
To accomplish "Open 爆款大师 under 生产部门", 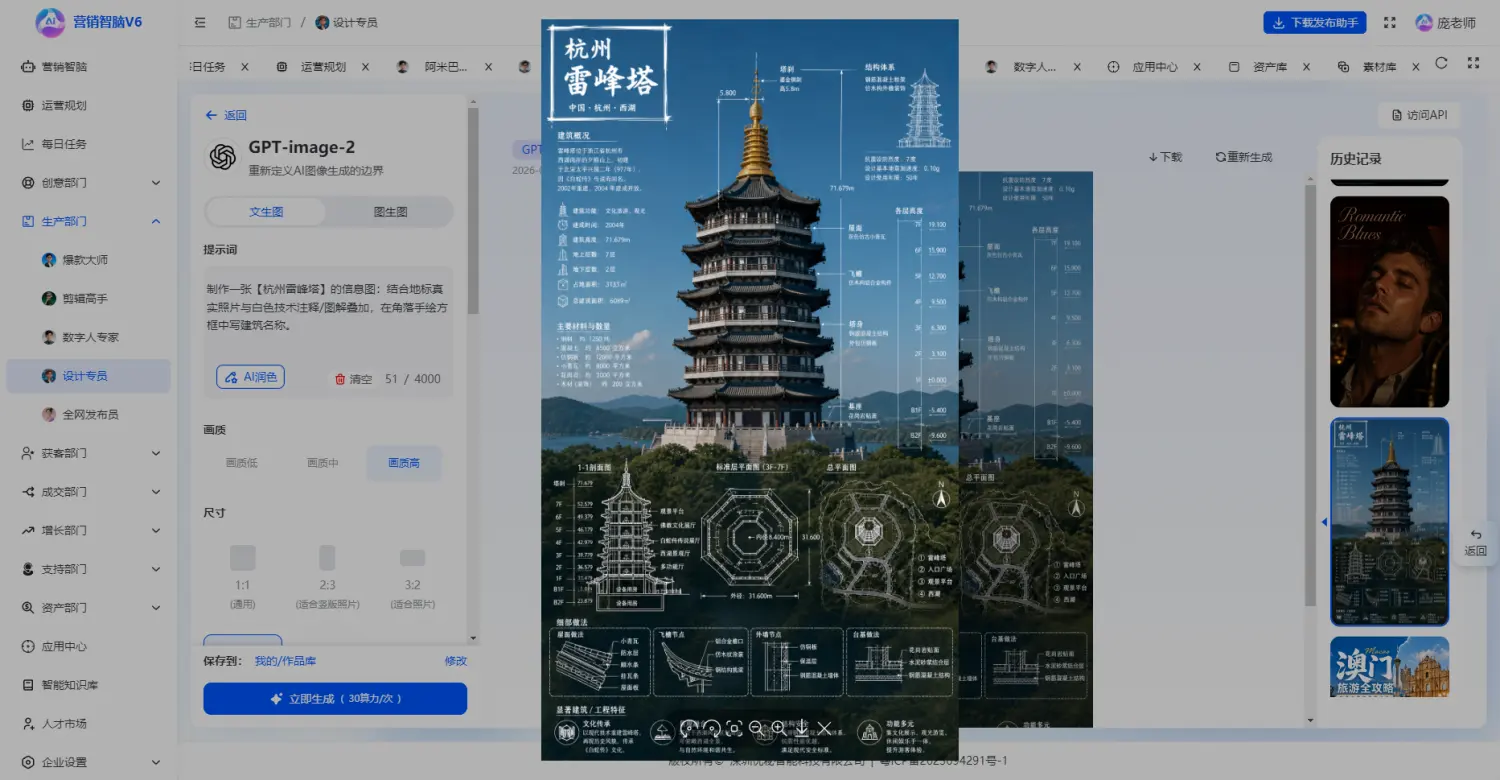I will (88, 260).
